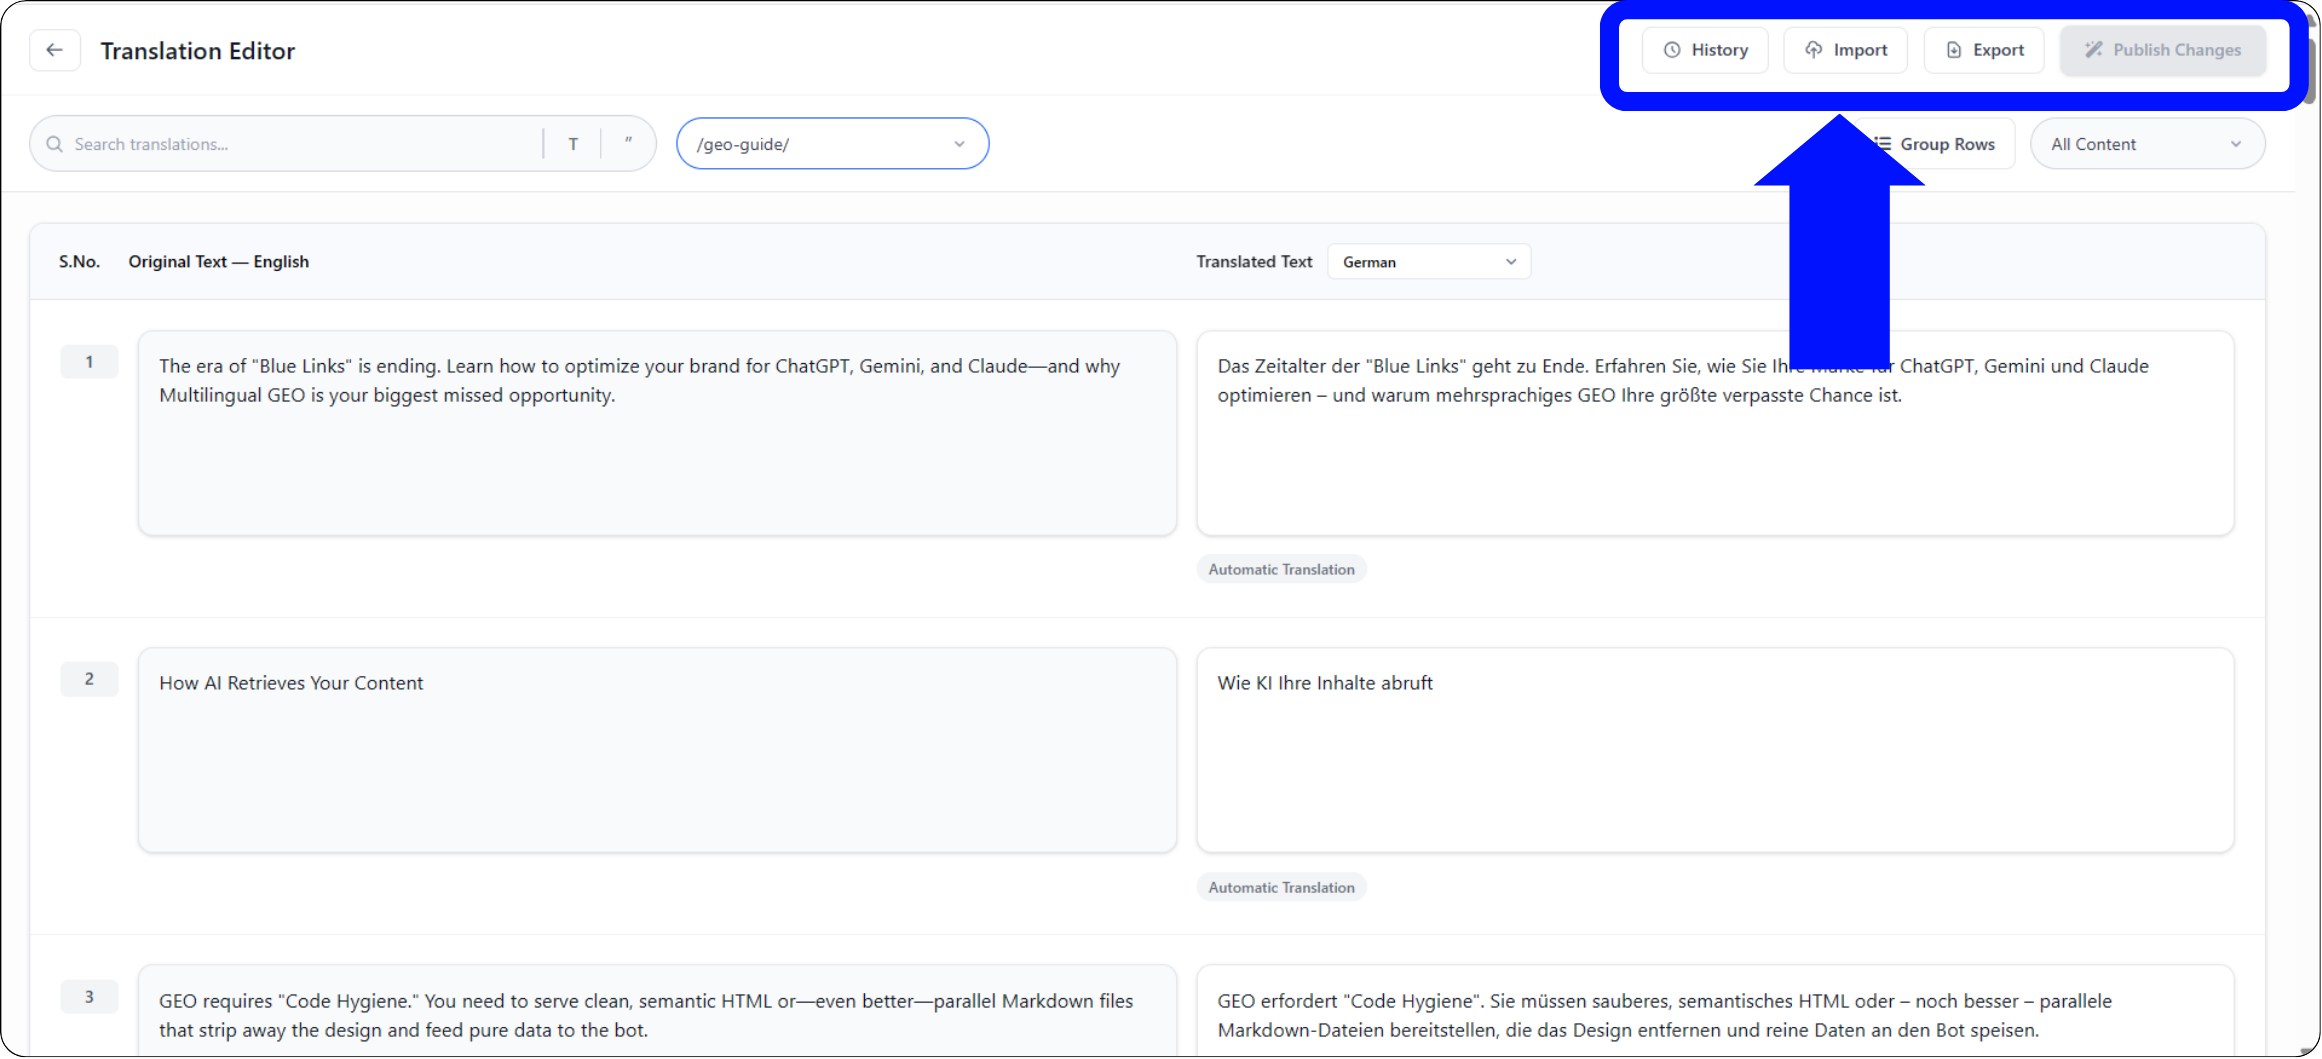The height and width of the screenshot is (1059, 2322).
Task: Edit the translation "Wie KI Ihre Inhalte abruft"
Action: click(1715, 750)
